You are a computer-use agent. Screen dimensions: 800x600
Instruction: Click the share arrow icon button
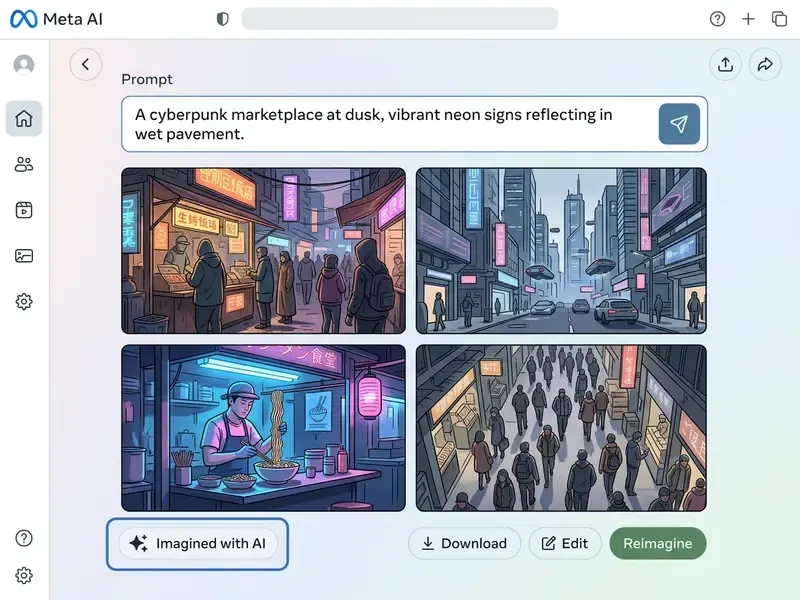(x=765, y=64)
